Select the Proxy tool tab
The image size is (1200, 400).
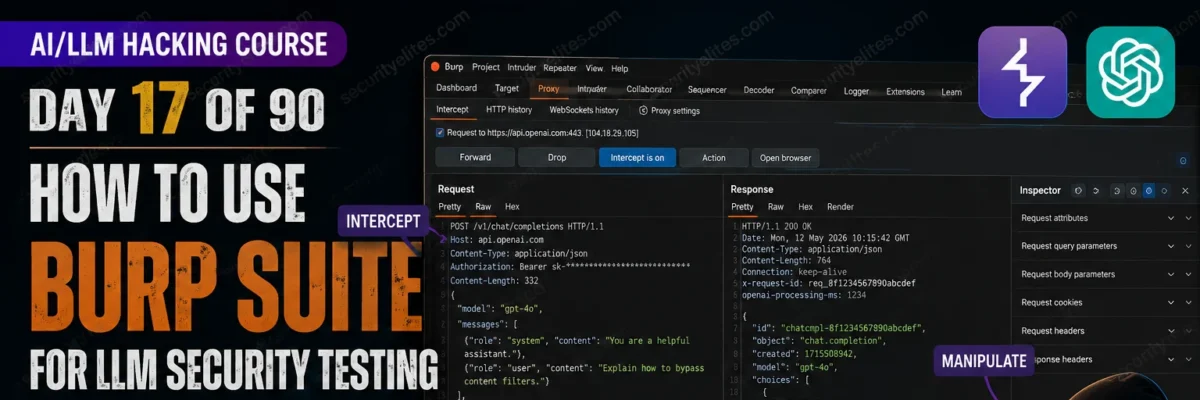(x=548, y=89)
